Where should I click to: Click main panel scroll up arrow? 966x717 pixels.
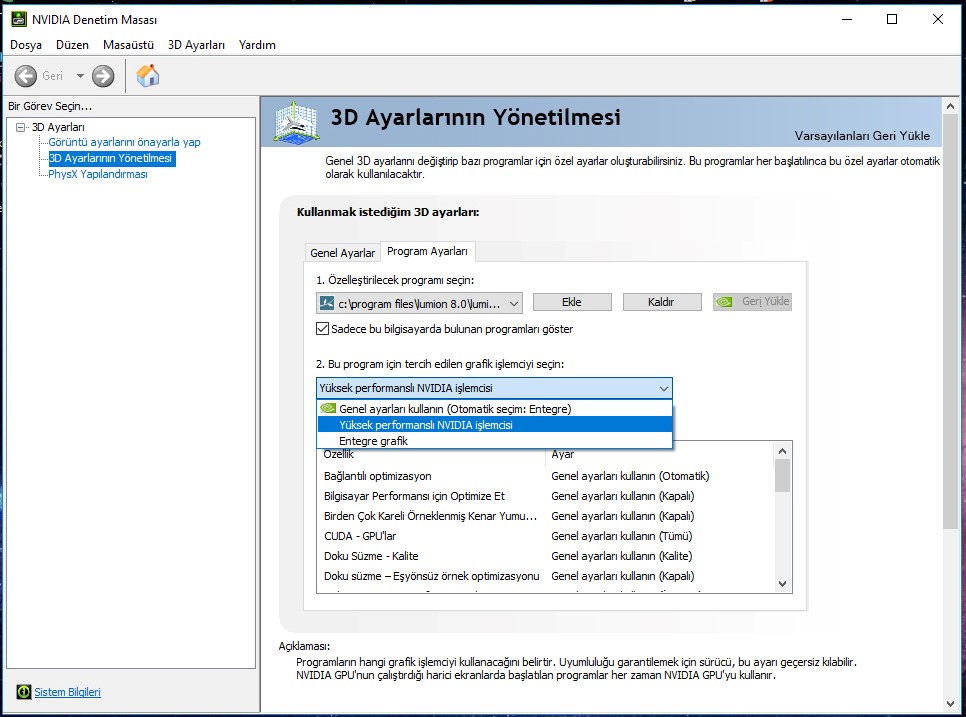(951, 107)
